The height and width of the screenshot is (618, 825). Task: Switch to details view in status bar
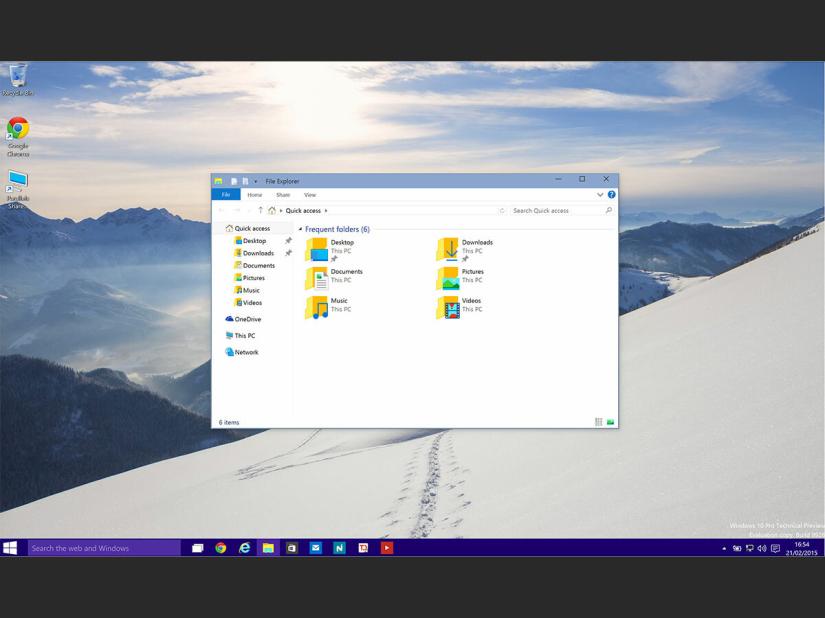(x=599, y=422)
